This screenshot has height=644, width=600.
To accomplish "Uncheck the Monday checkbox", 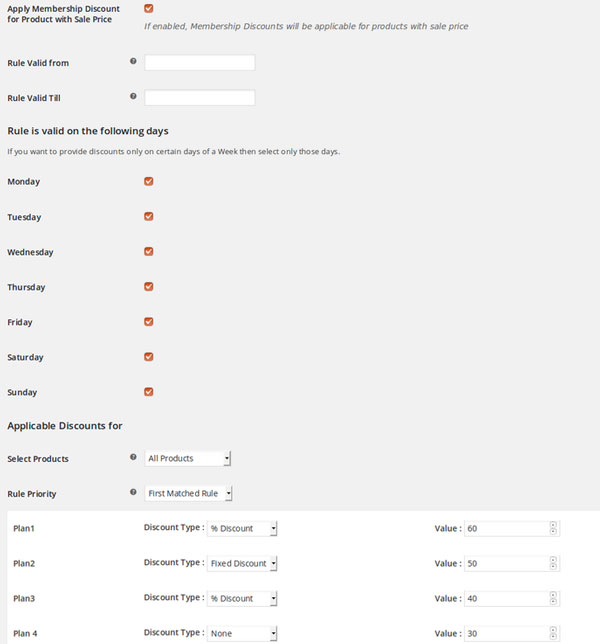I will coord(149,181).
